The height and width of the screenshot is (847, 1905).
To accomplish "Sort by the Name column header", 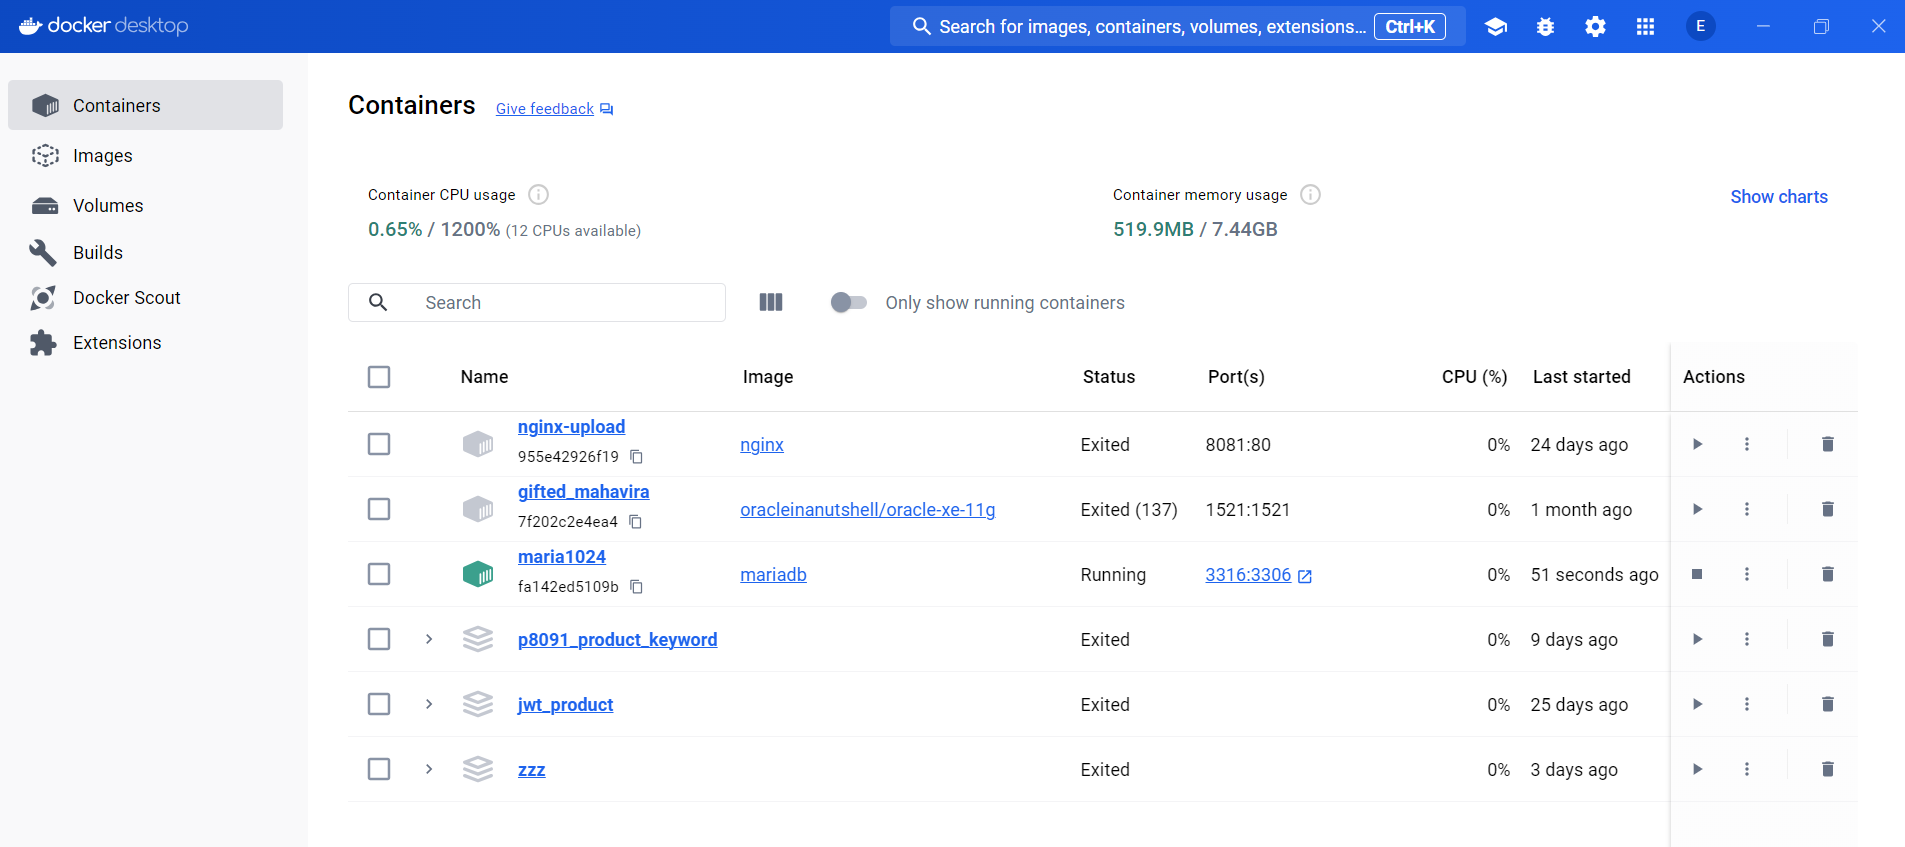I will click(x=484, y=377).
